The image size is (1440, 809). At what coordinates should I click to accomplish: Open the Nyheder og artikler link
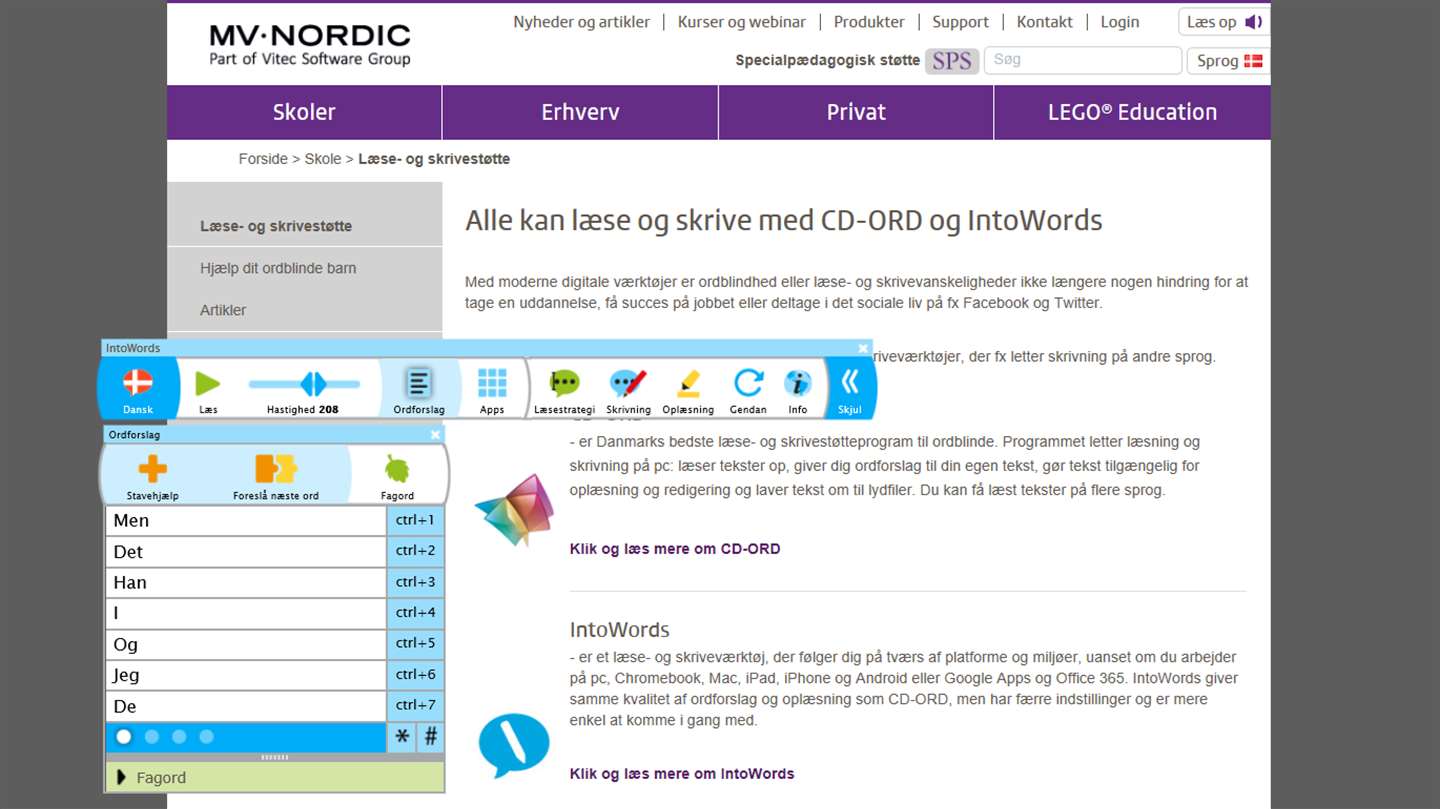point(582,22)
